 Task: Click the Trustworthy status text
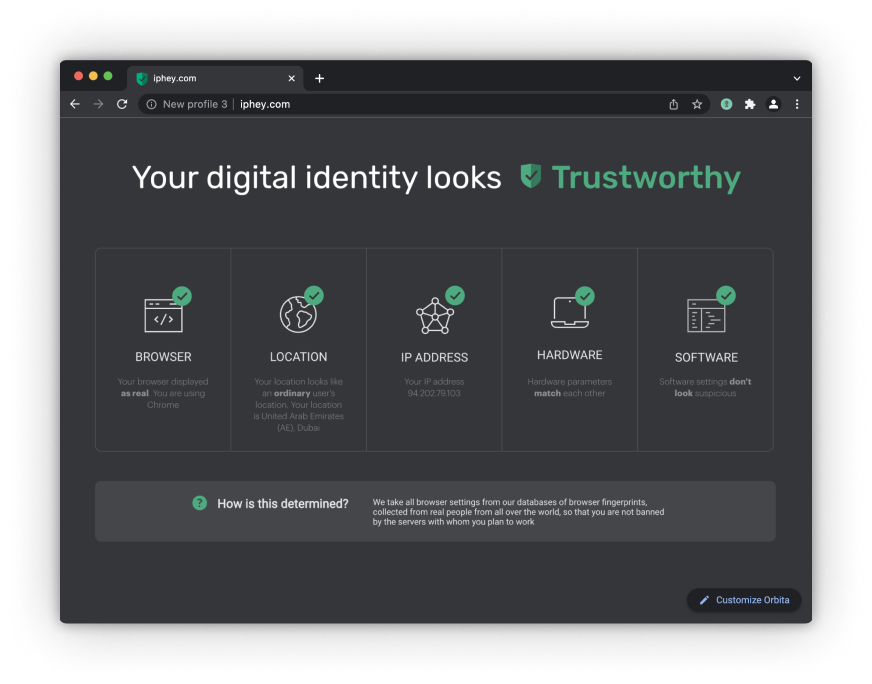[646, 178]
